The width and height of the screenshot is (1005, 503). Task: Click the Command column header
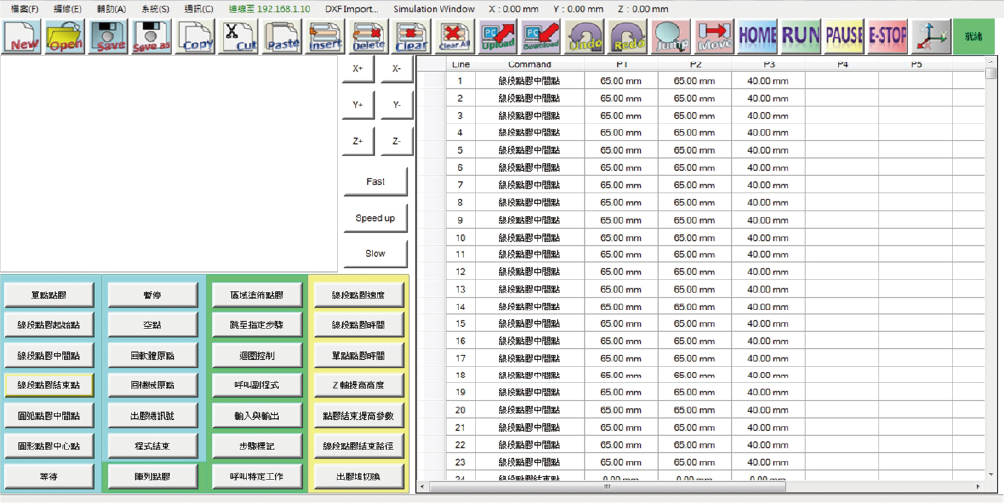(529, 65)
